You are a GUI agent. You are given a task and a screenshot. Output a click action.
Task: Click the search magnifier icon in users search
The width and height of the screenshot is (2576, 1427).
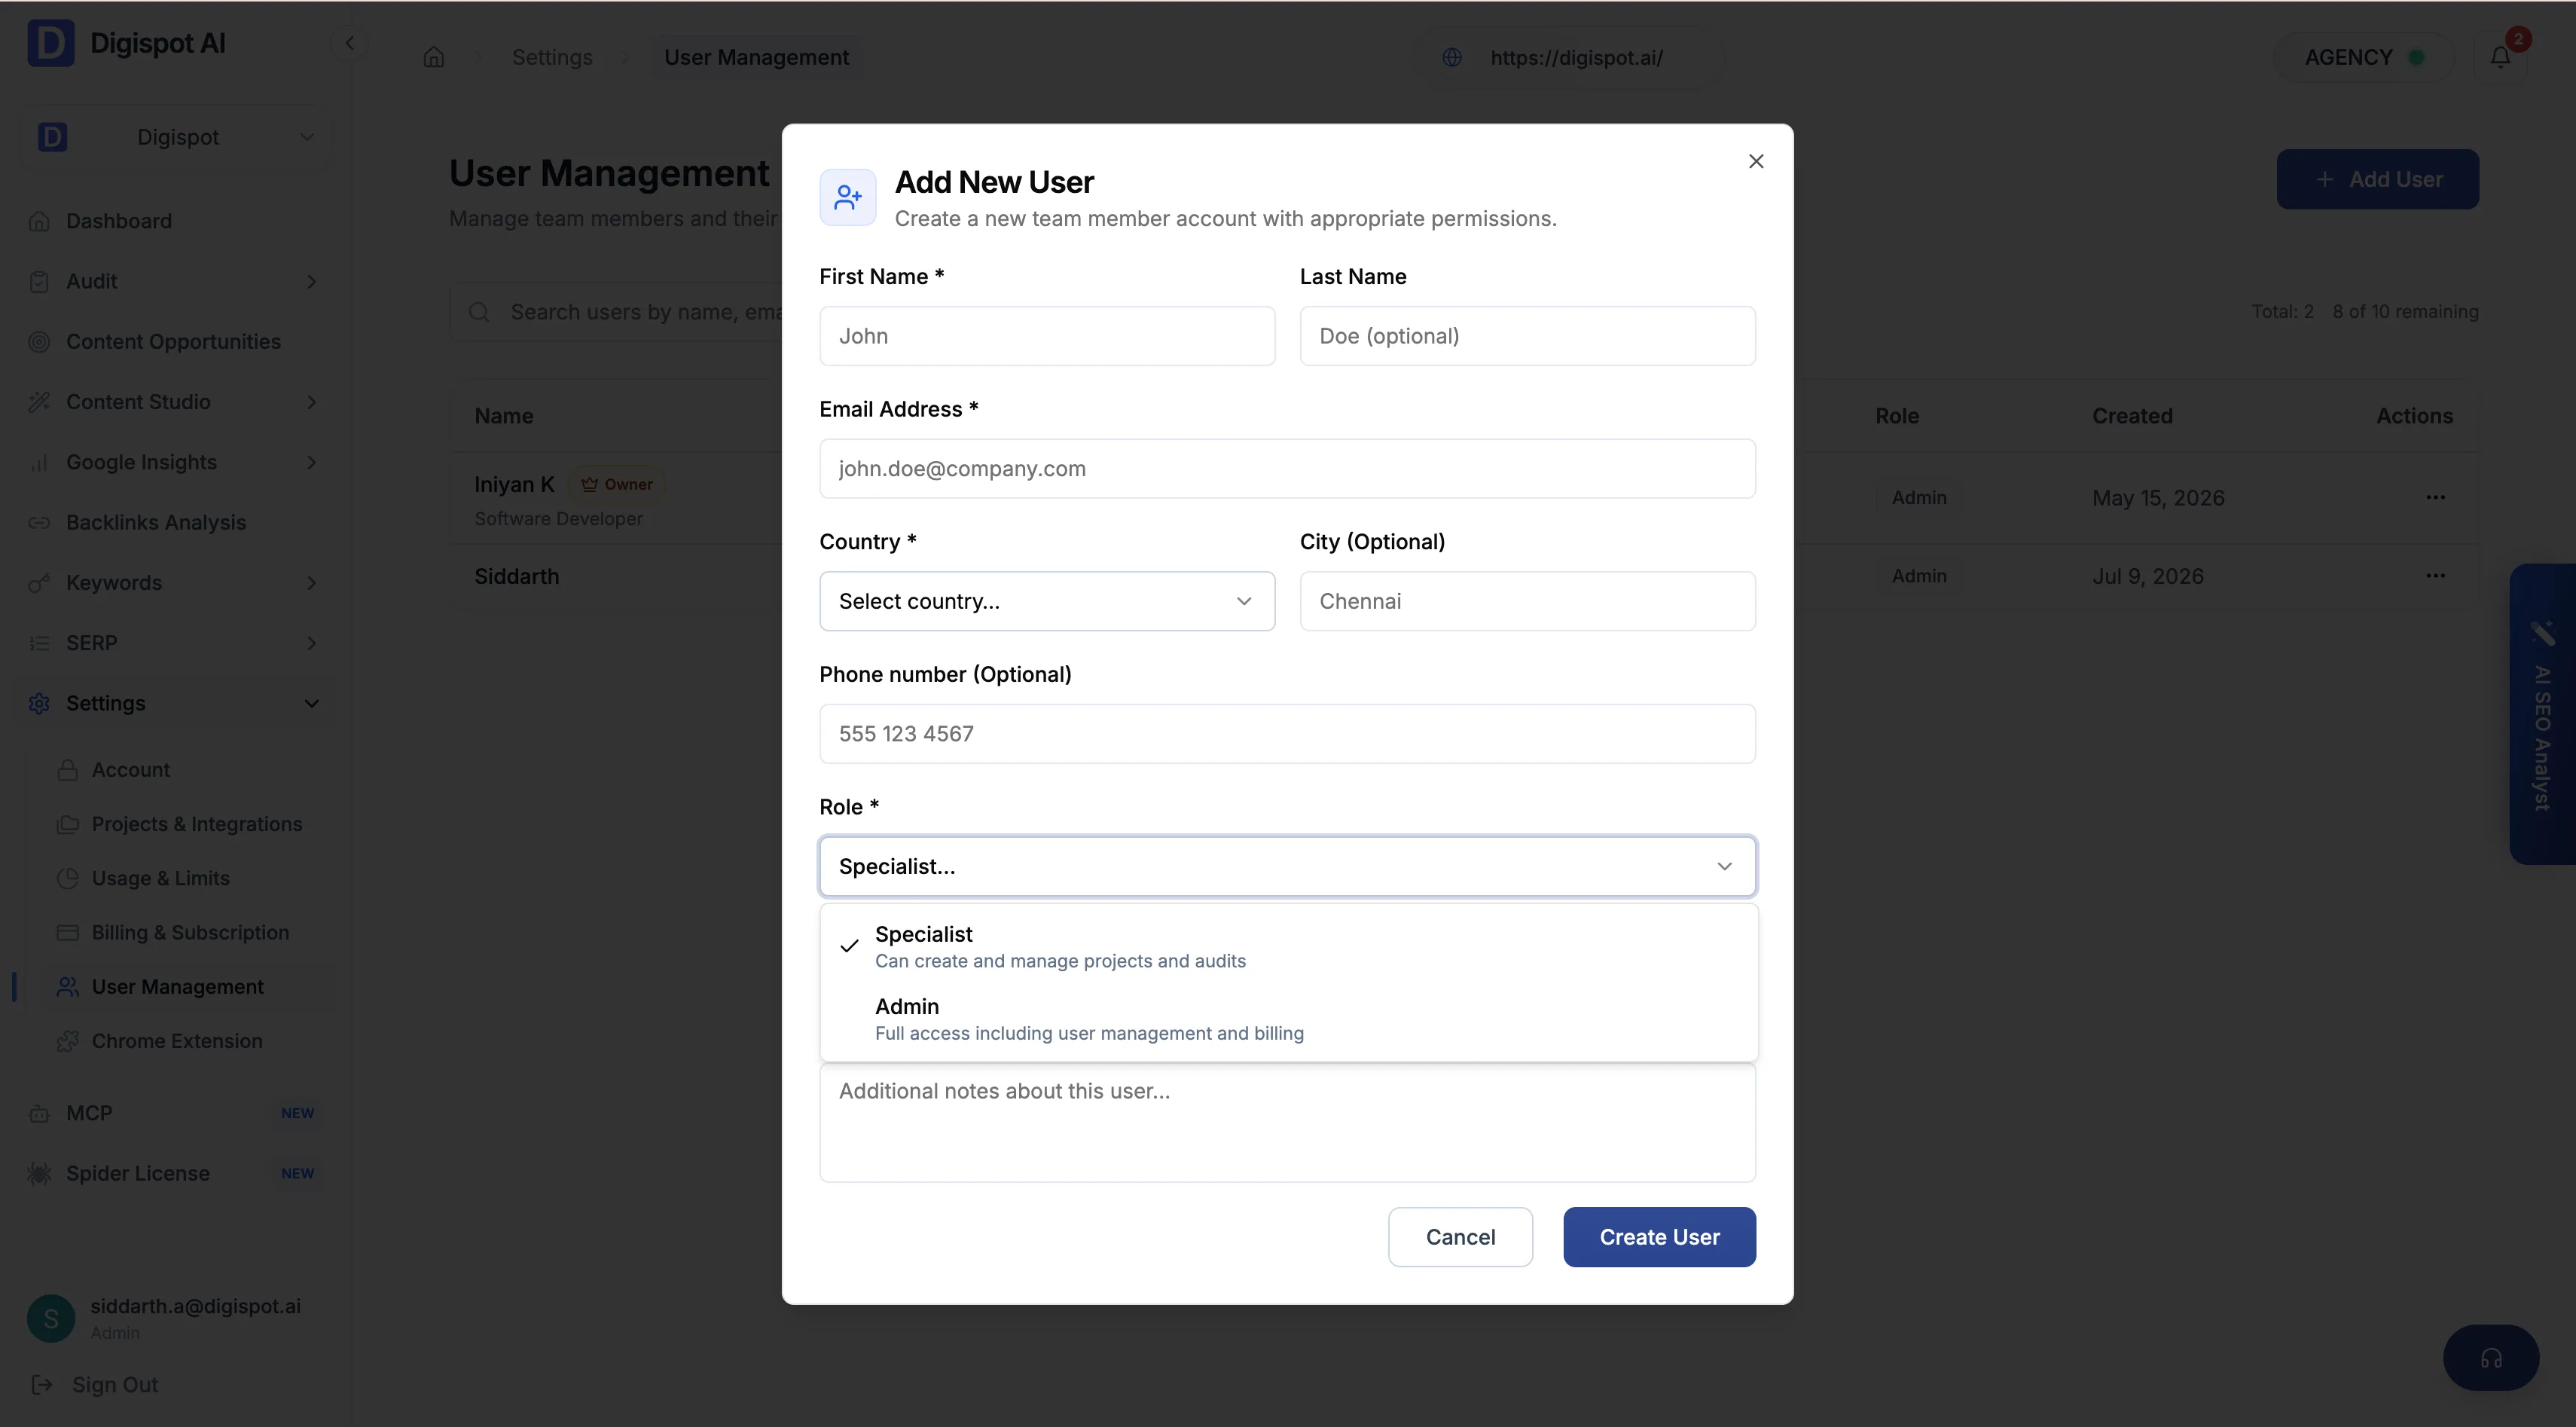point(479,312)
